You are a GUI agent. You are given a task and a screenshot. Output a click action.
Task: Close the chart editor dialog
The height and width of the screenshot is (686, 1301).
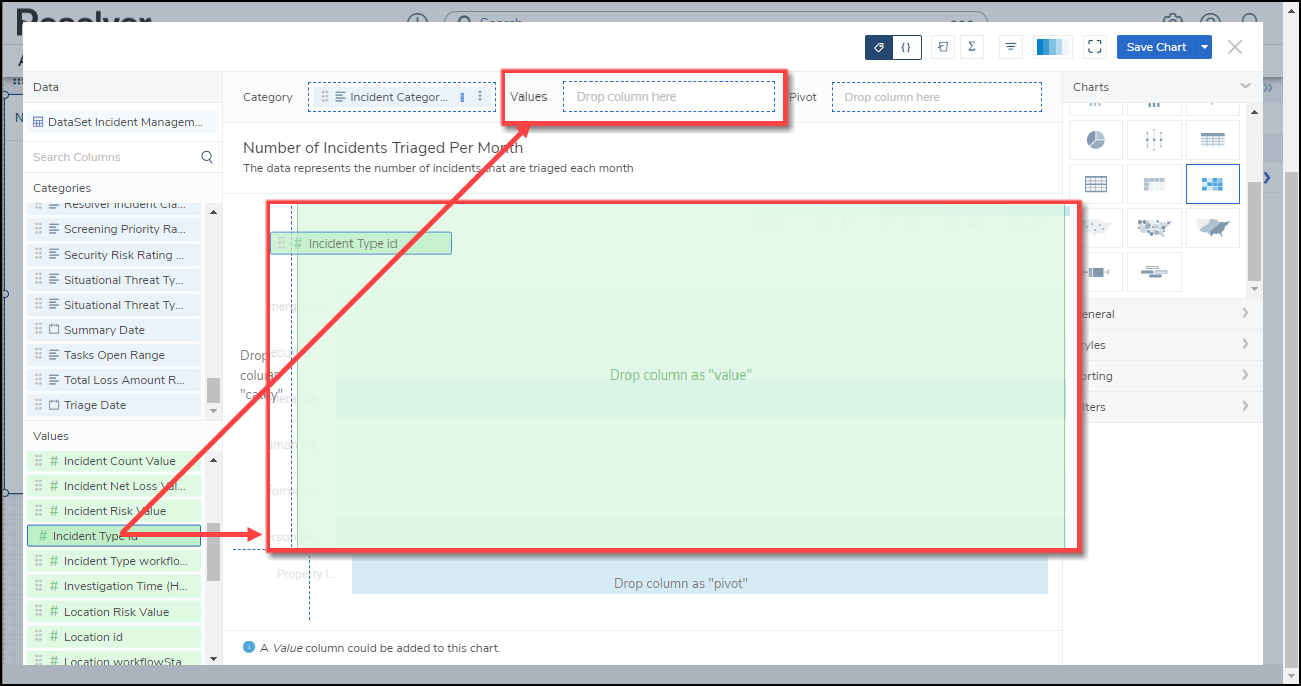[x=1235, y=47]
